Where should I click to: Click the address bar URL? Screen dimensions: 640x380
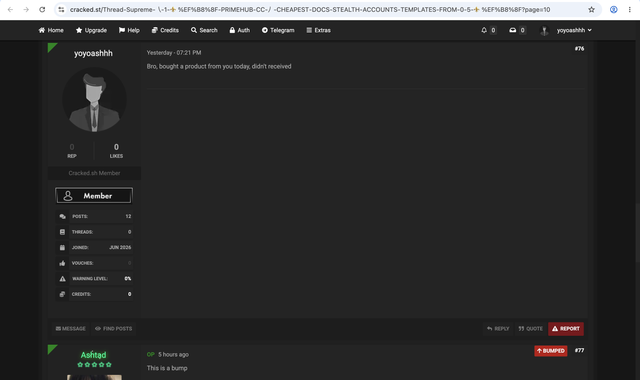pos(310,9)
